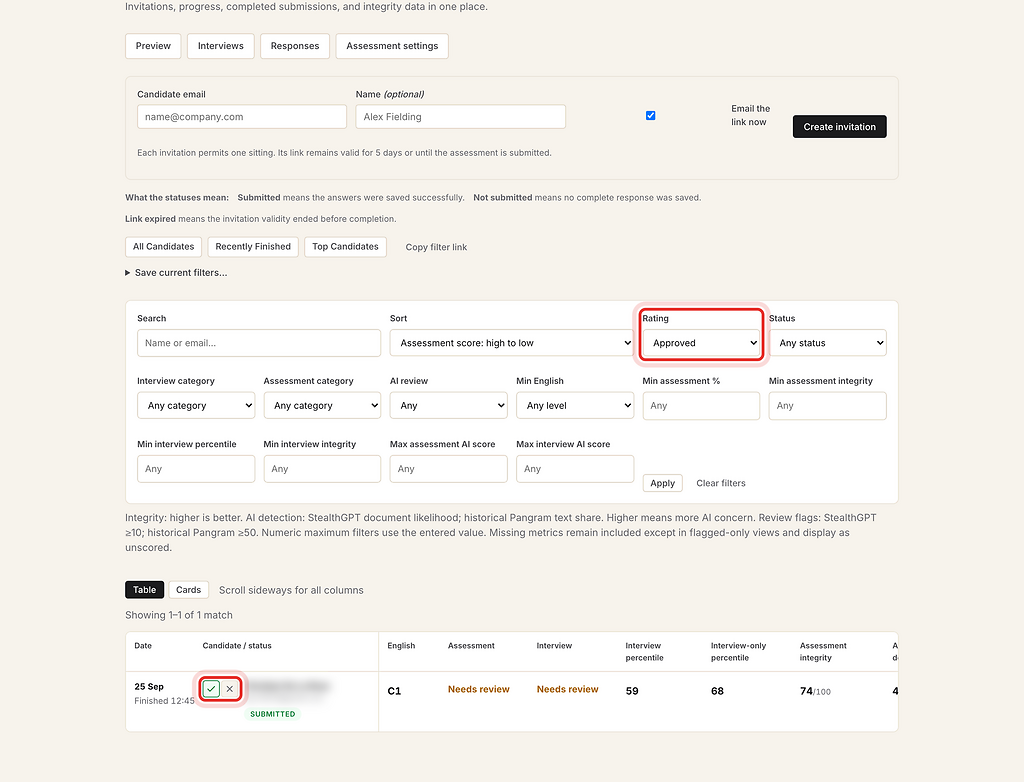This screenshot has width=1024, height=782.
Task: Open the Interview category dropdown
Action: [196, 406]
